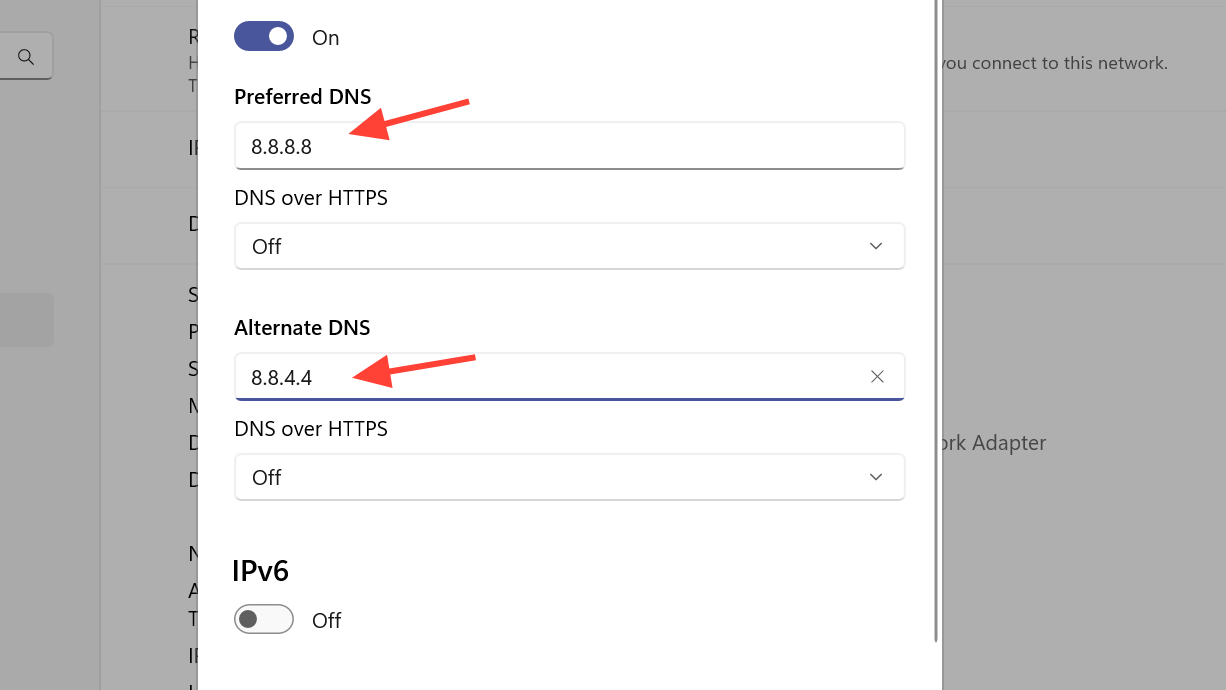Select the highlighted sidebar item on the left

pyautogui.click(x=27, y=320)
